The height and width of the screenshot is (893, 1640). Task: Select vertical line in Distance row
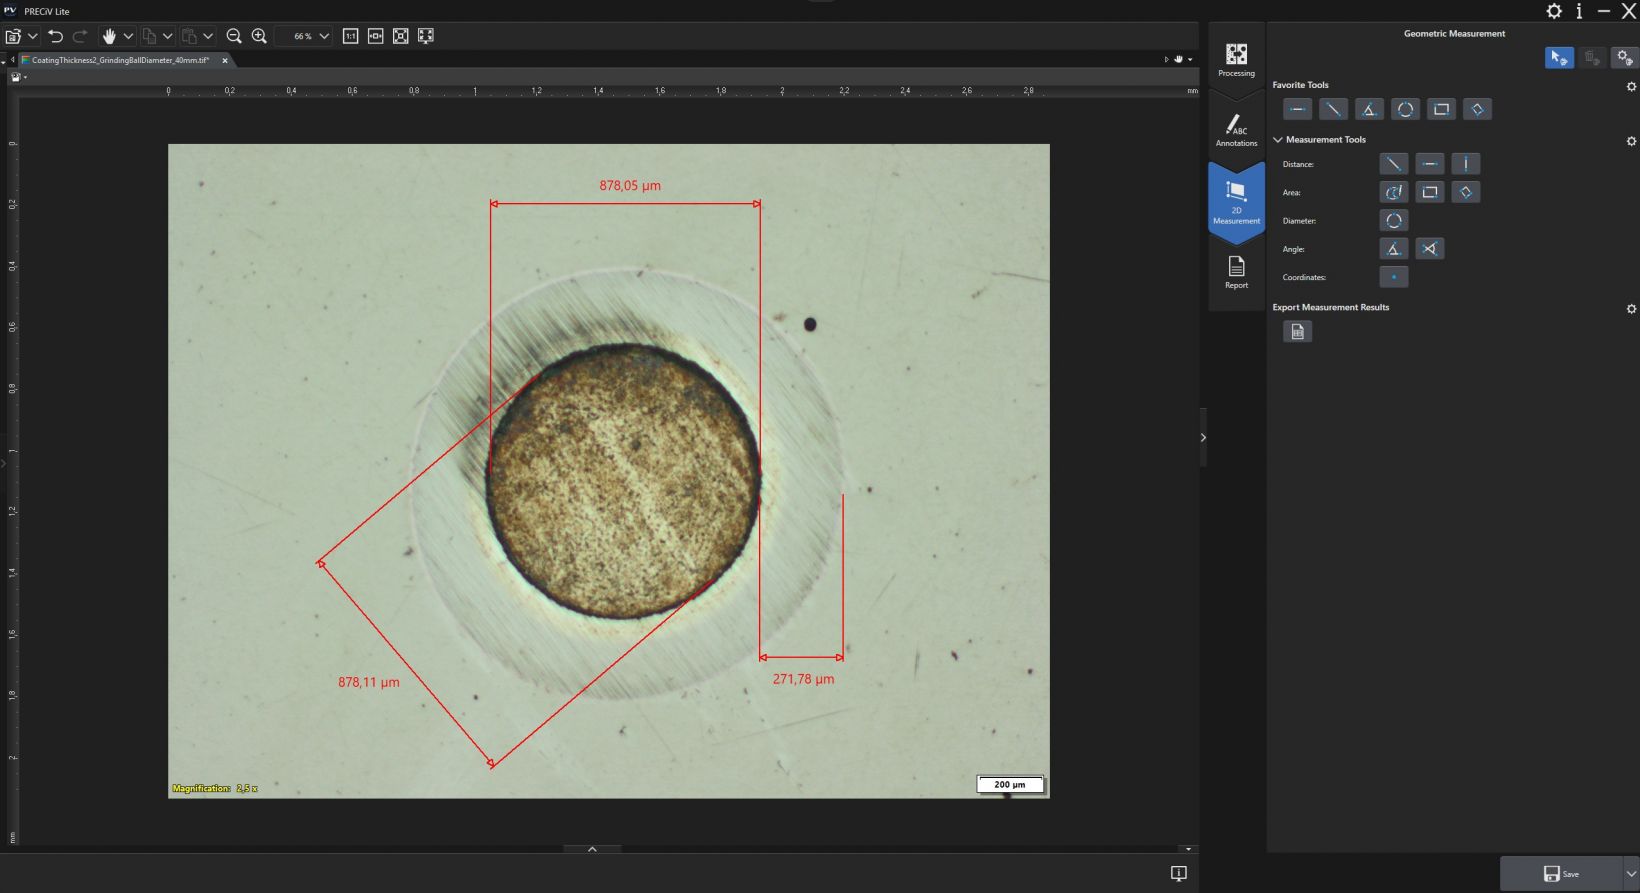point(1466,164)
